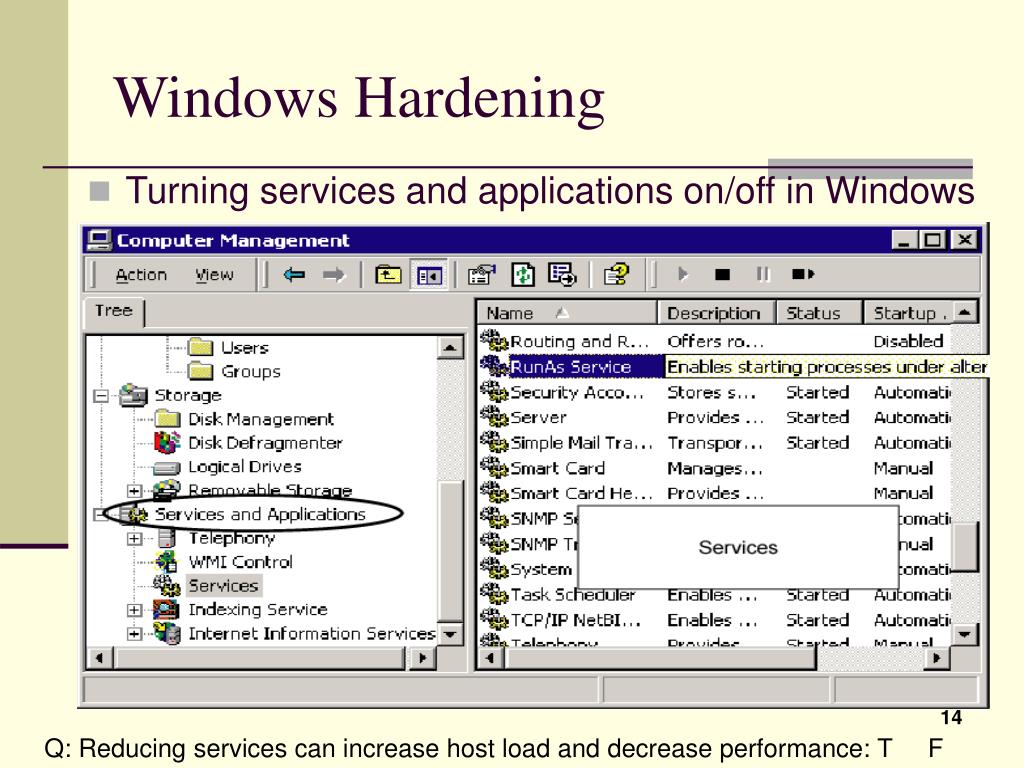Click the Forward arrow toolbar button
Screen dimensions: 1024x768
point(334,275)
